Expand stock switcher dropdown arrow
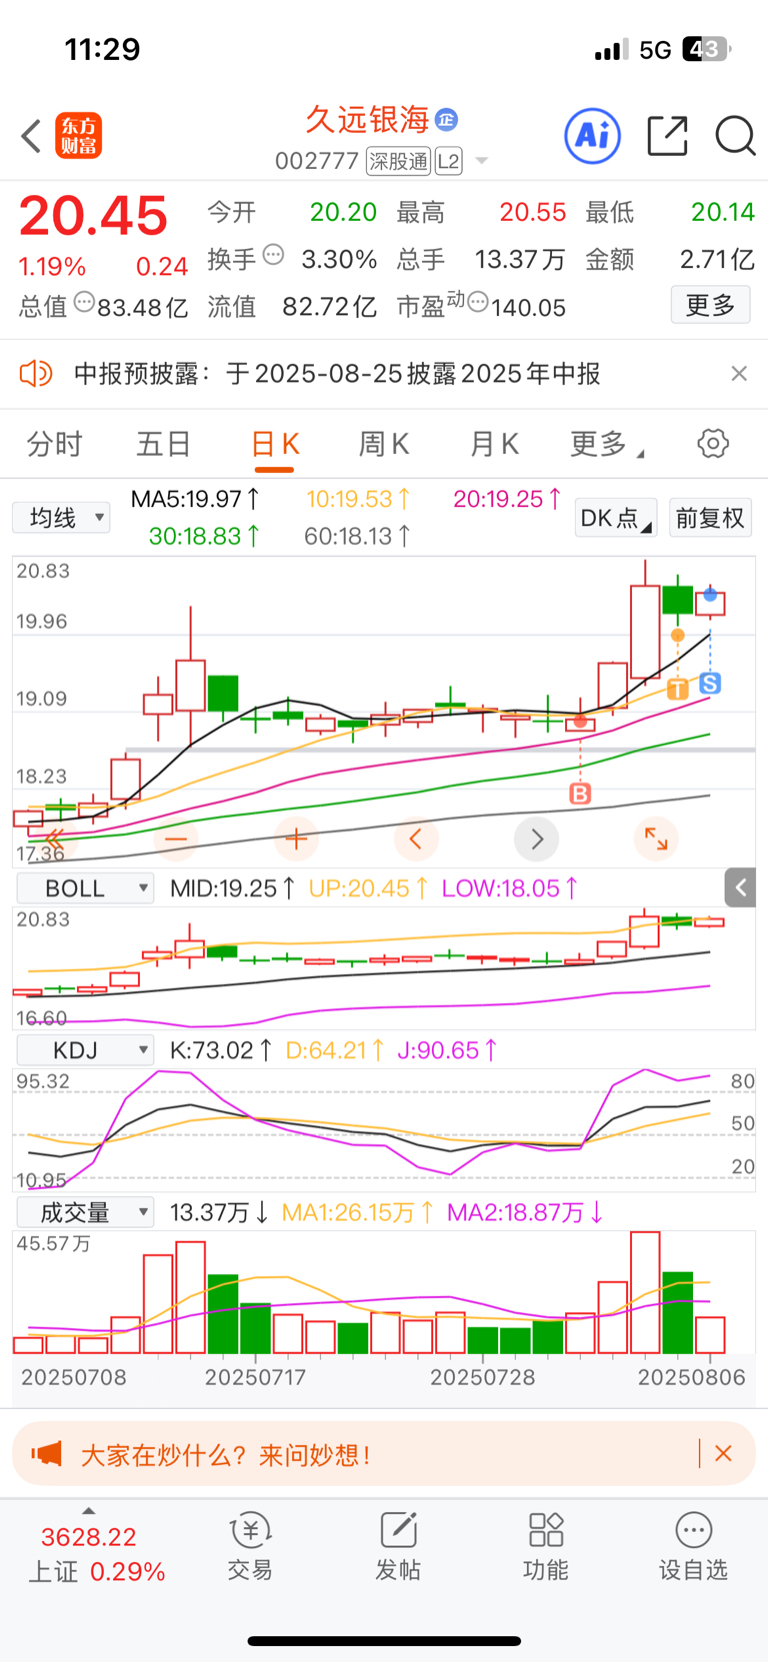 [482, 161]
